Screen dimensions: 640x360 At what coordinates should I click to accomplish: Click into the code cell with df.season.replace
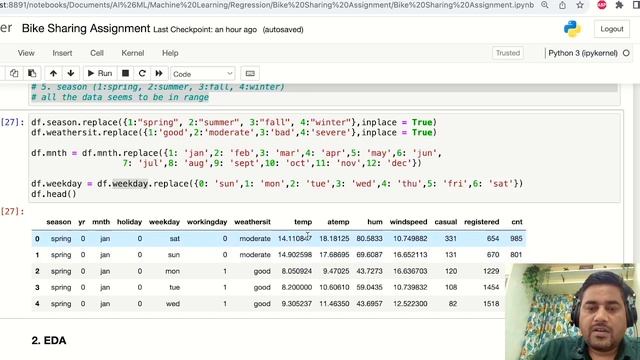[x=324, y=158]
